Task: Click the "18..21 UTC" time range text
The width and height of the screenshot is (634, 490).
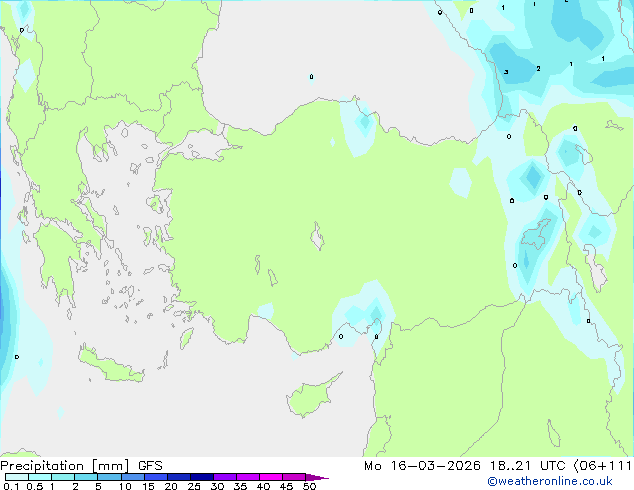Action: pyautogui.click(x=528, y=466)
